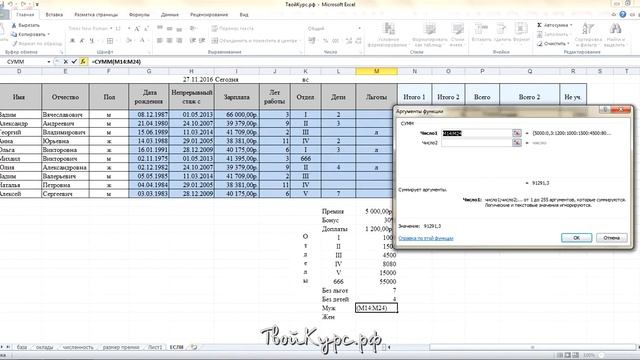Align text to the left

160,40
